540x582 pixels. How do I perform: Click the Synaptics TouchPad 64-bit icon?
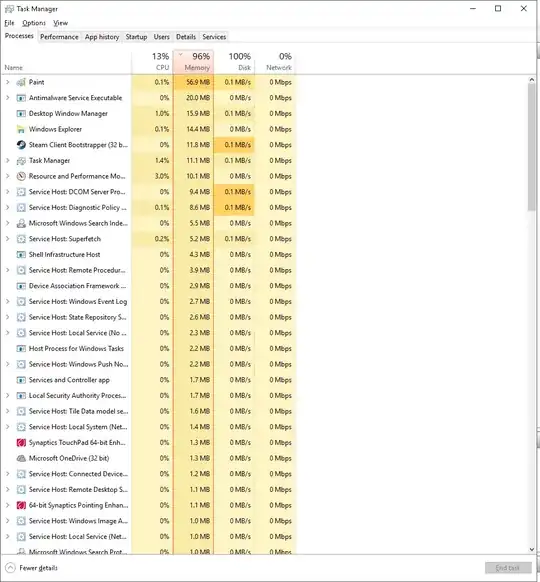tap(21, 442)
